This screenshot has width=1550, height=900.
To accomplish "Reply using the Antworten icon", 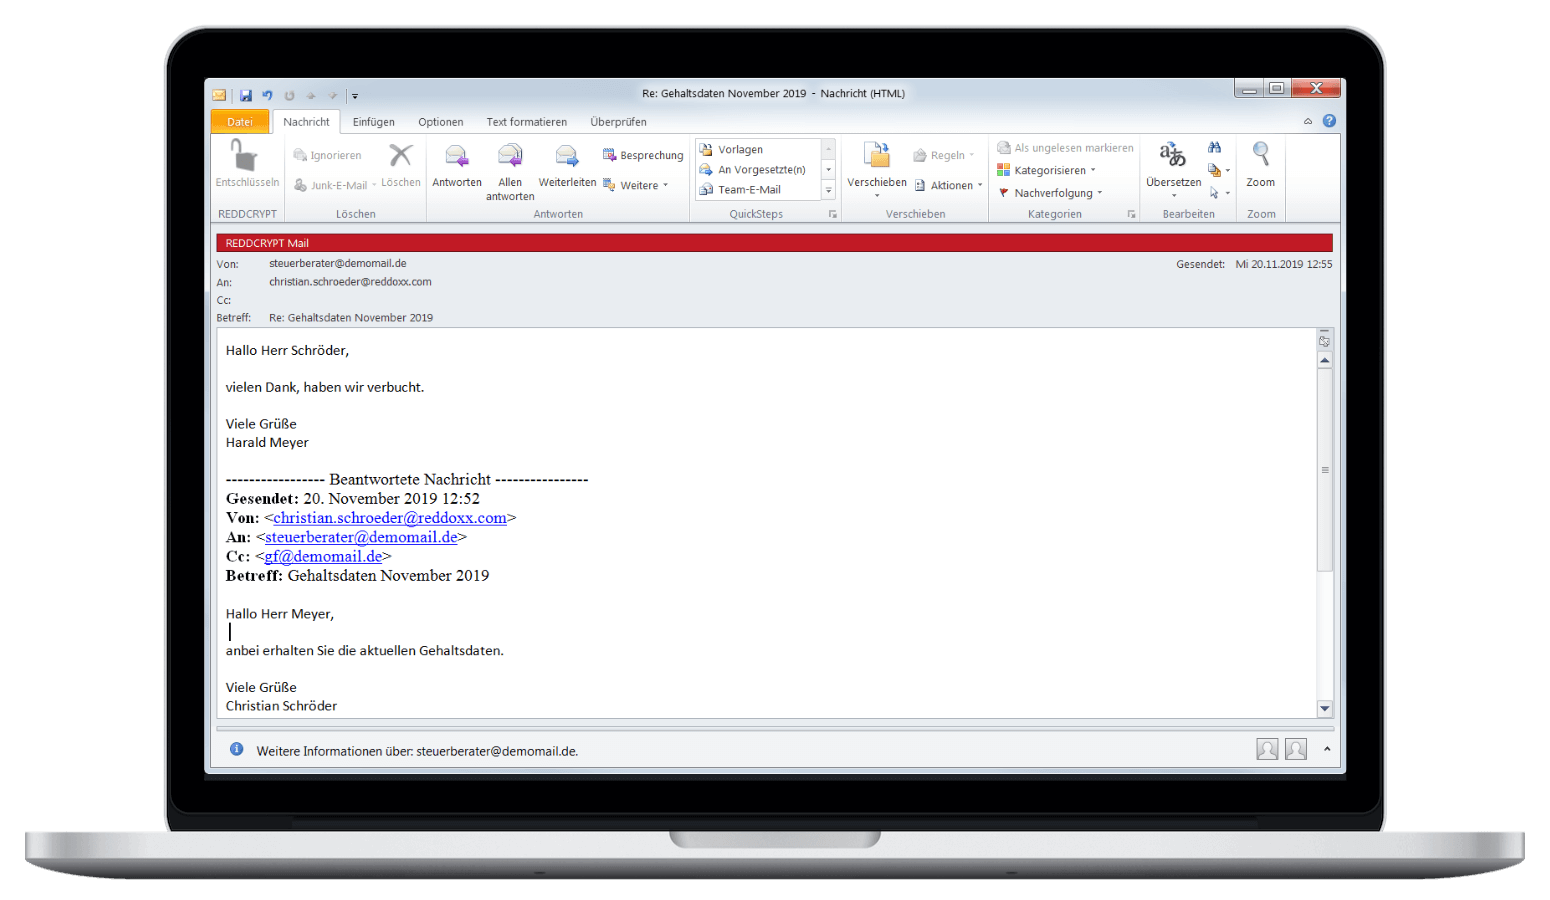I will [x=457, y=156].
